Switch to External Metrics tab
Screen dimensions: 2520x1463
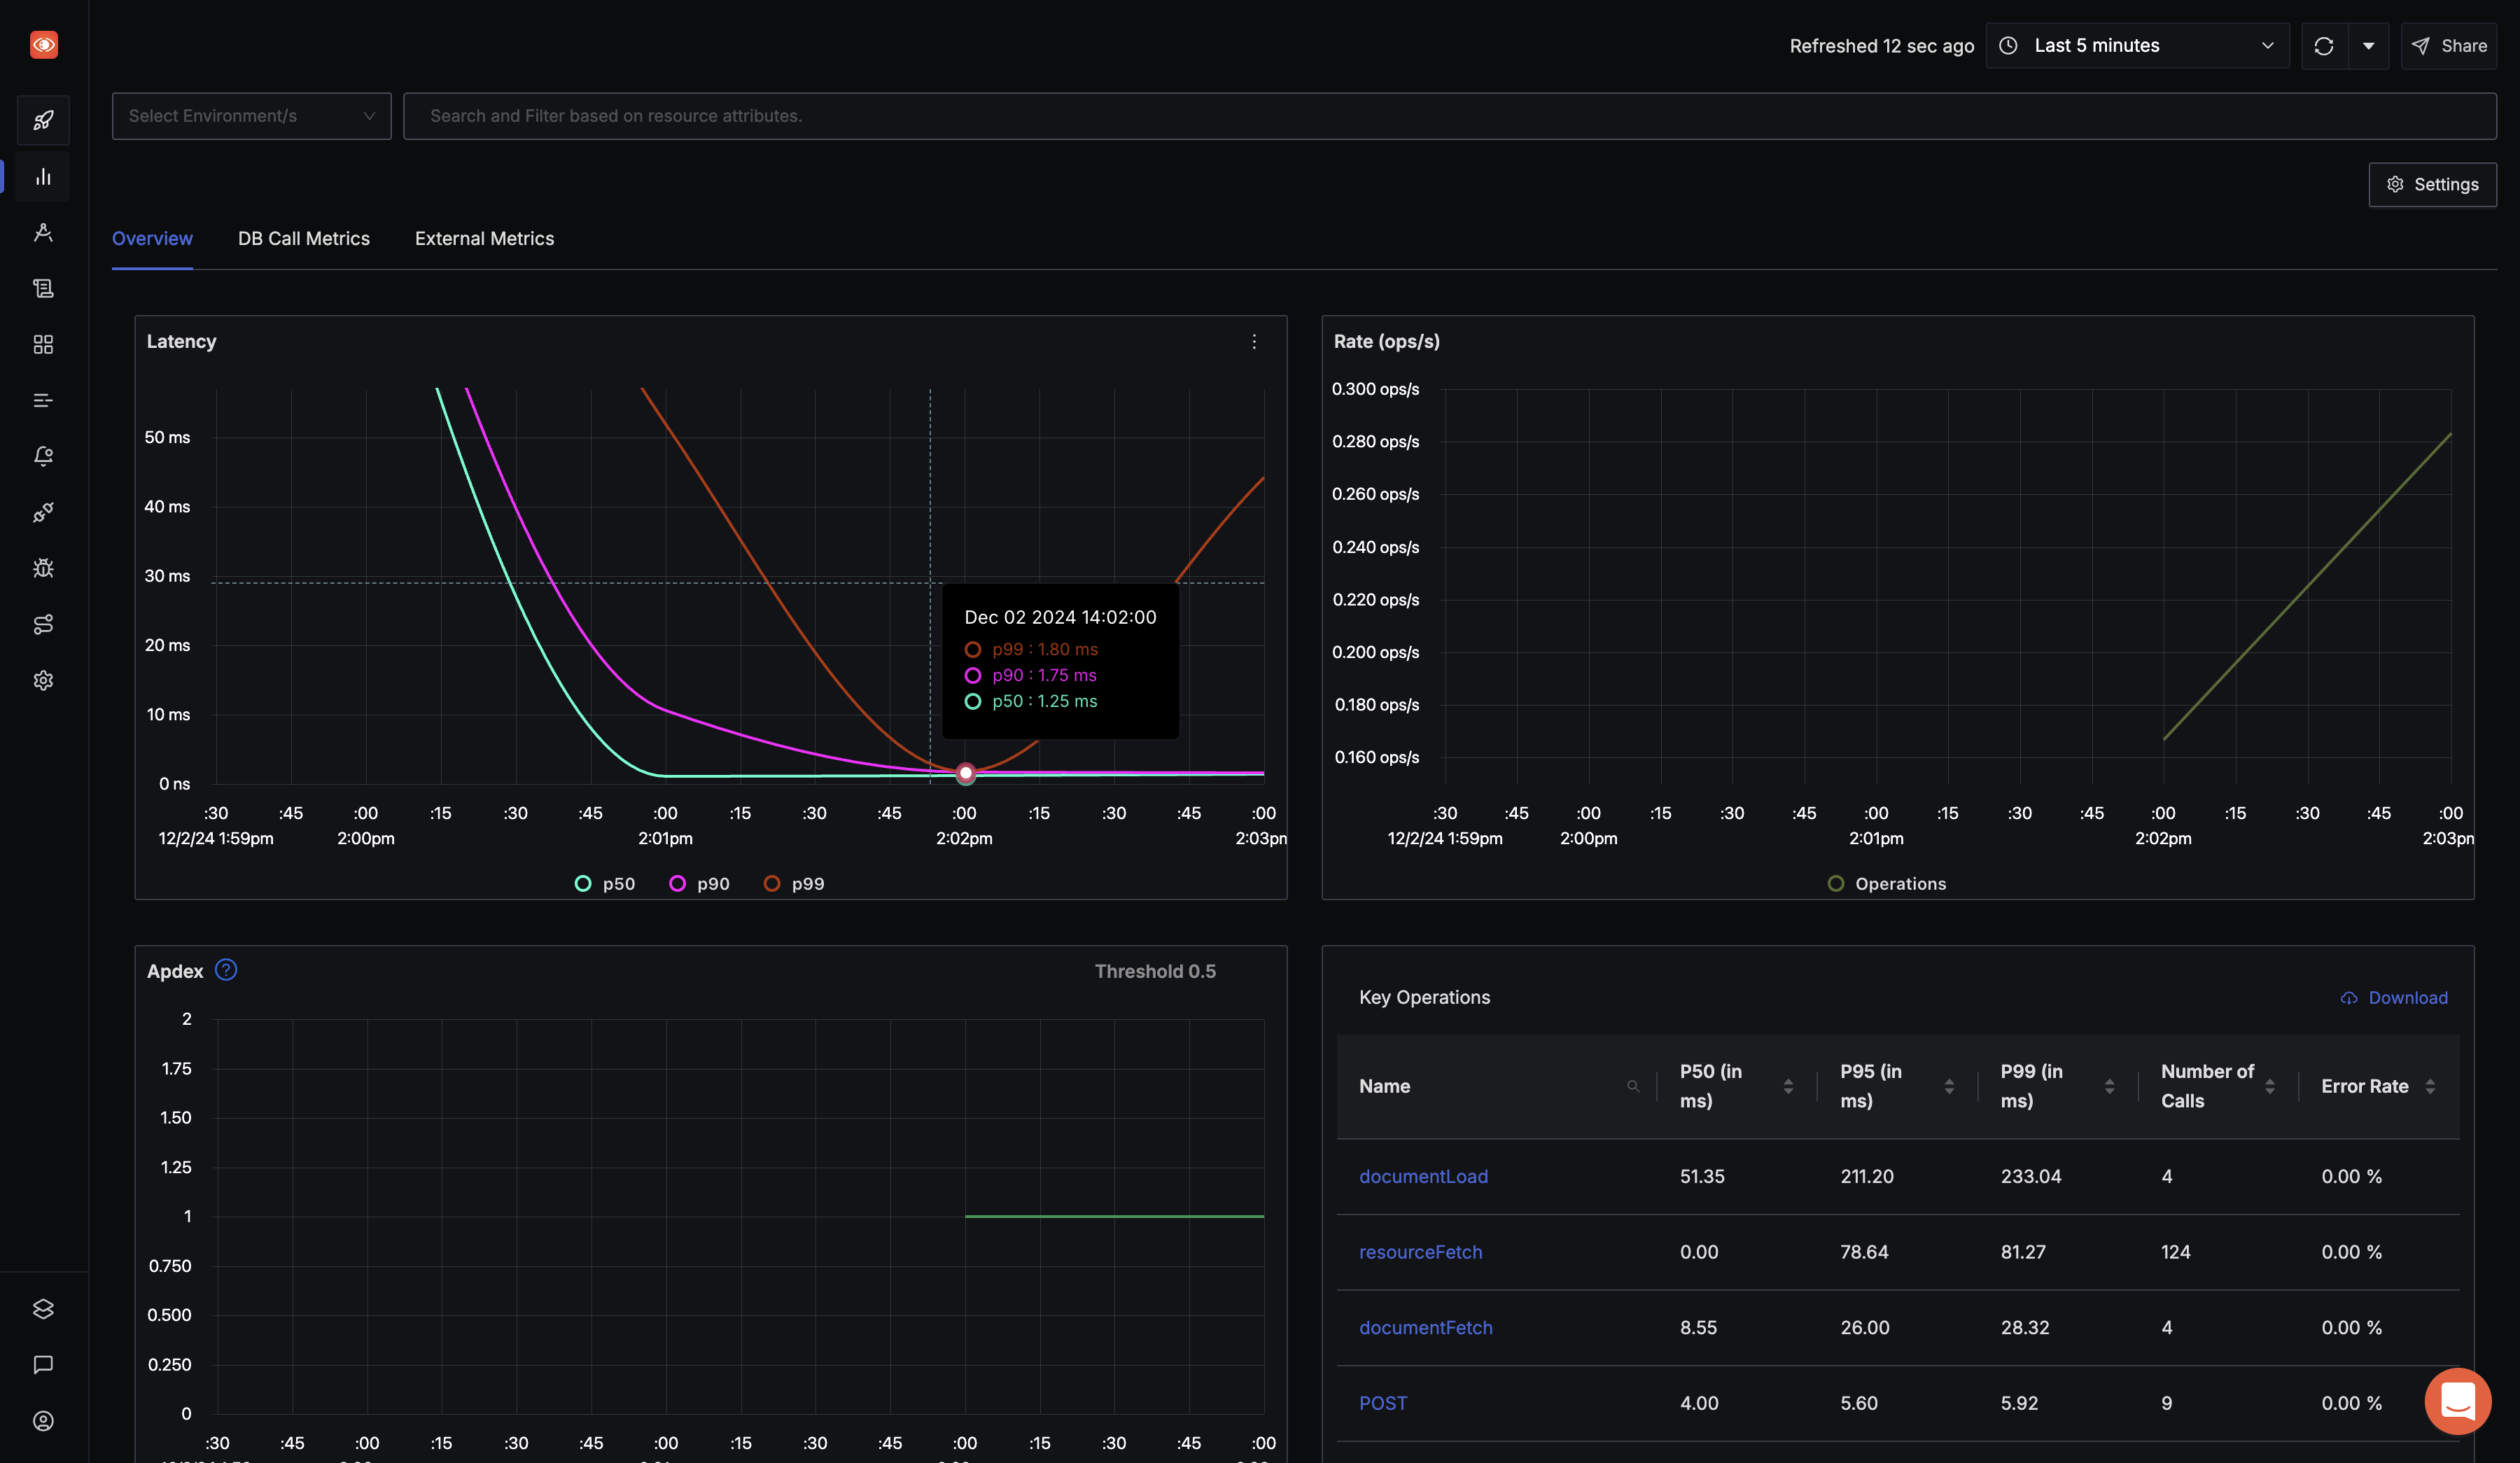(484, 237)
